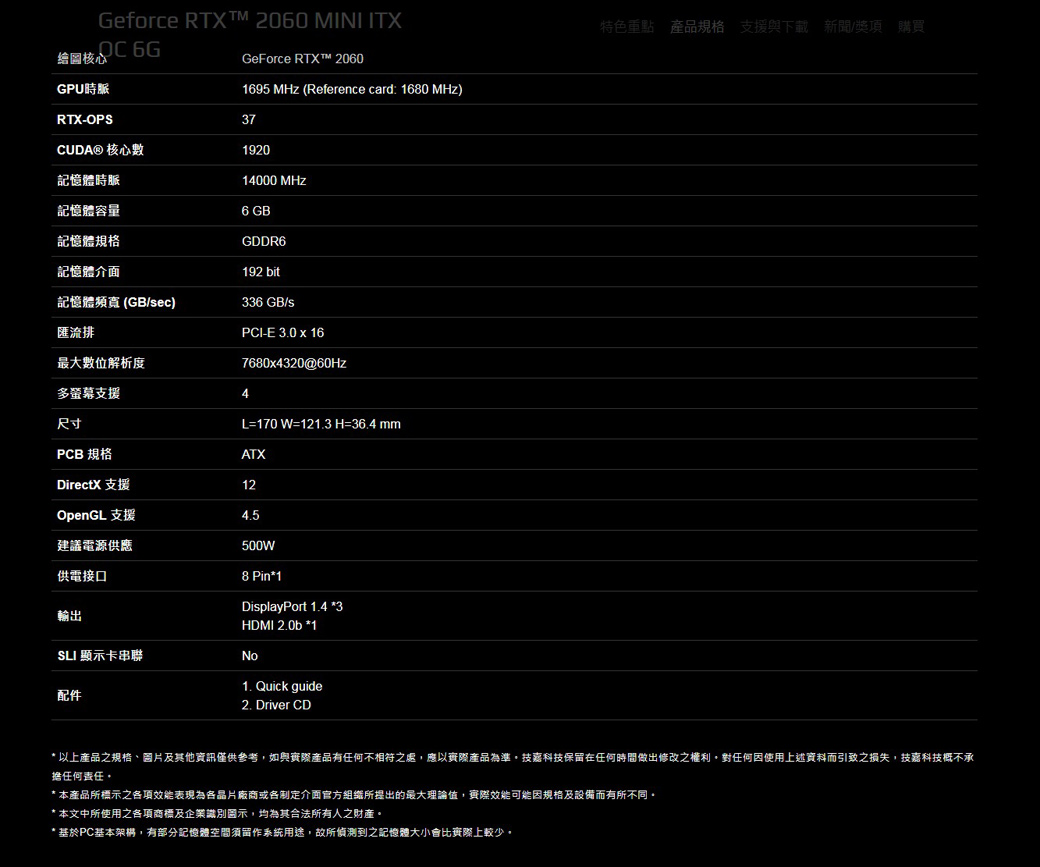The height and width of the screenshot is (867, 1040).
Task: Switch to the 支援與下載 tab
Action: tap(774, 27)
